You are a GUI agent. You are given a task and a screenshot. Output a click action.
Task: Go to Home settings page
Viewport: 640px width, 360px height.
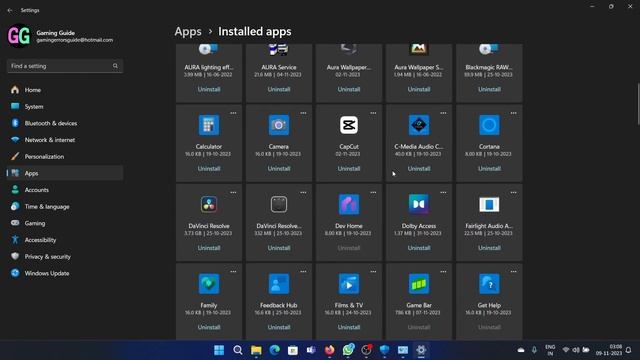65,90
